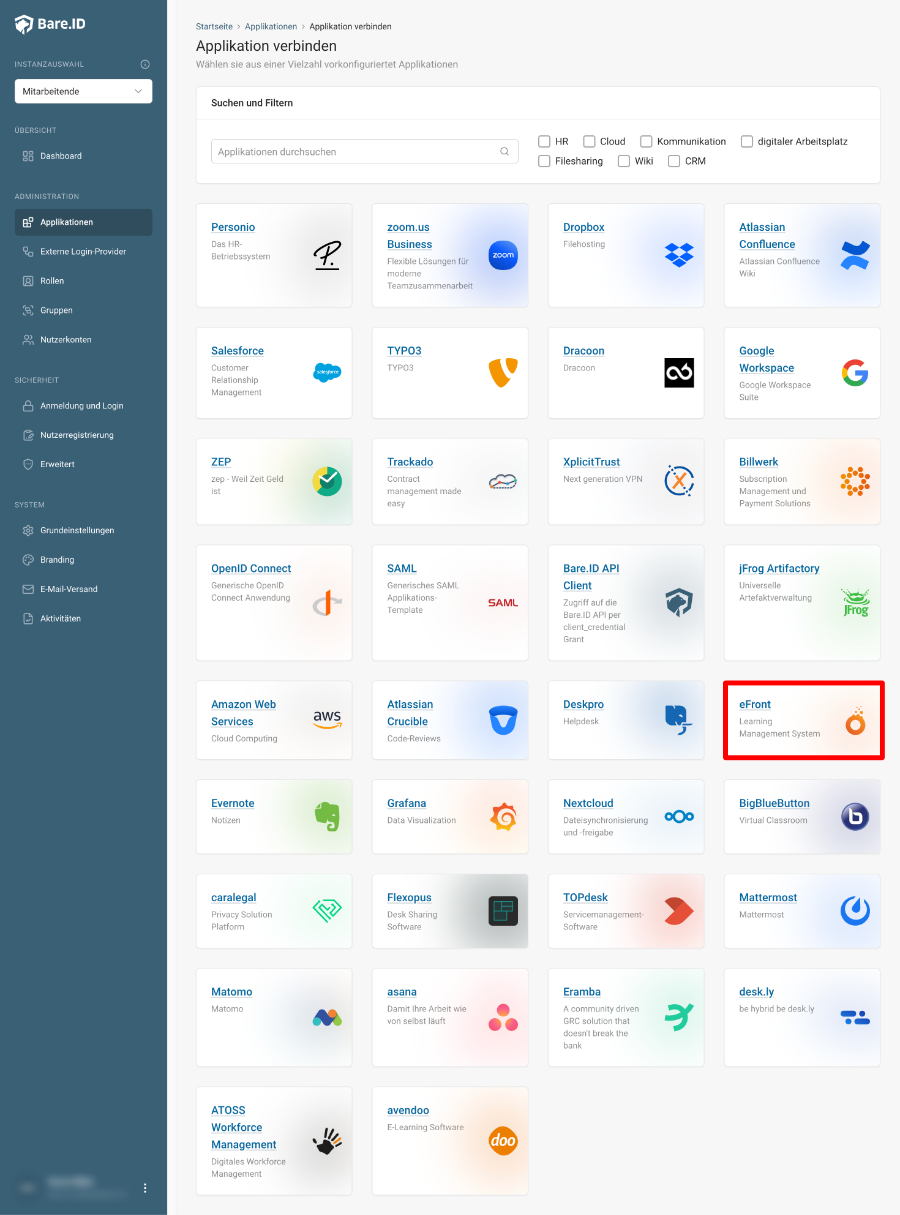The width and height of the screenshot is (900, 1215).
Task: Open Nutzerkonten menu item
Action: pyautogui.click(x=83, y=339)
